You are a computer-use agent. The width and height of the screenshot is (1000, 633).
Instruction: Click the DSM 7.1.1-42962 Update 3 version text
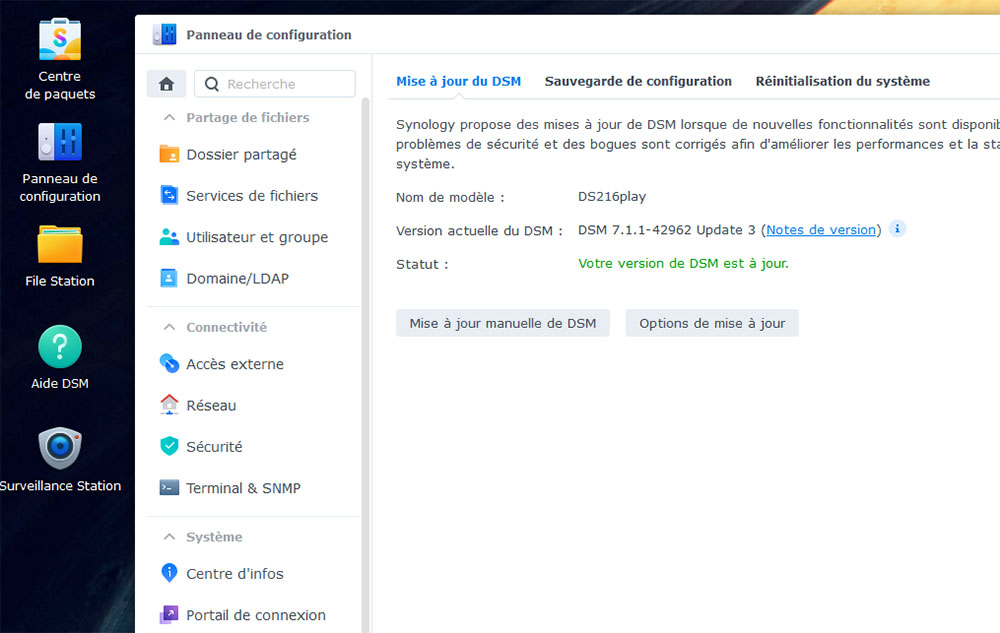click(x=666, y=230)
